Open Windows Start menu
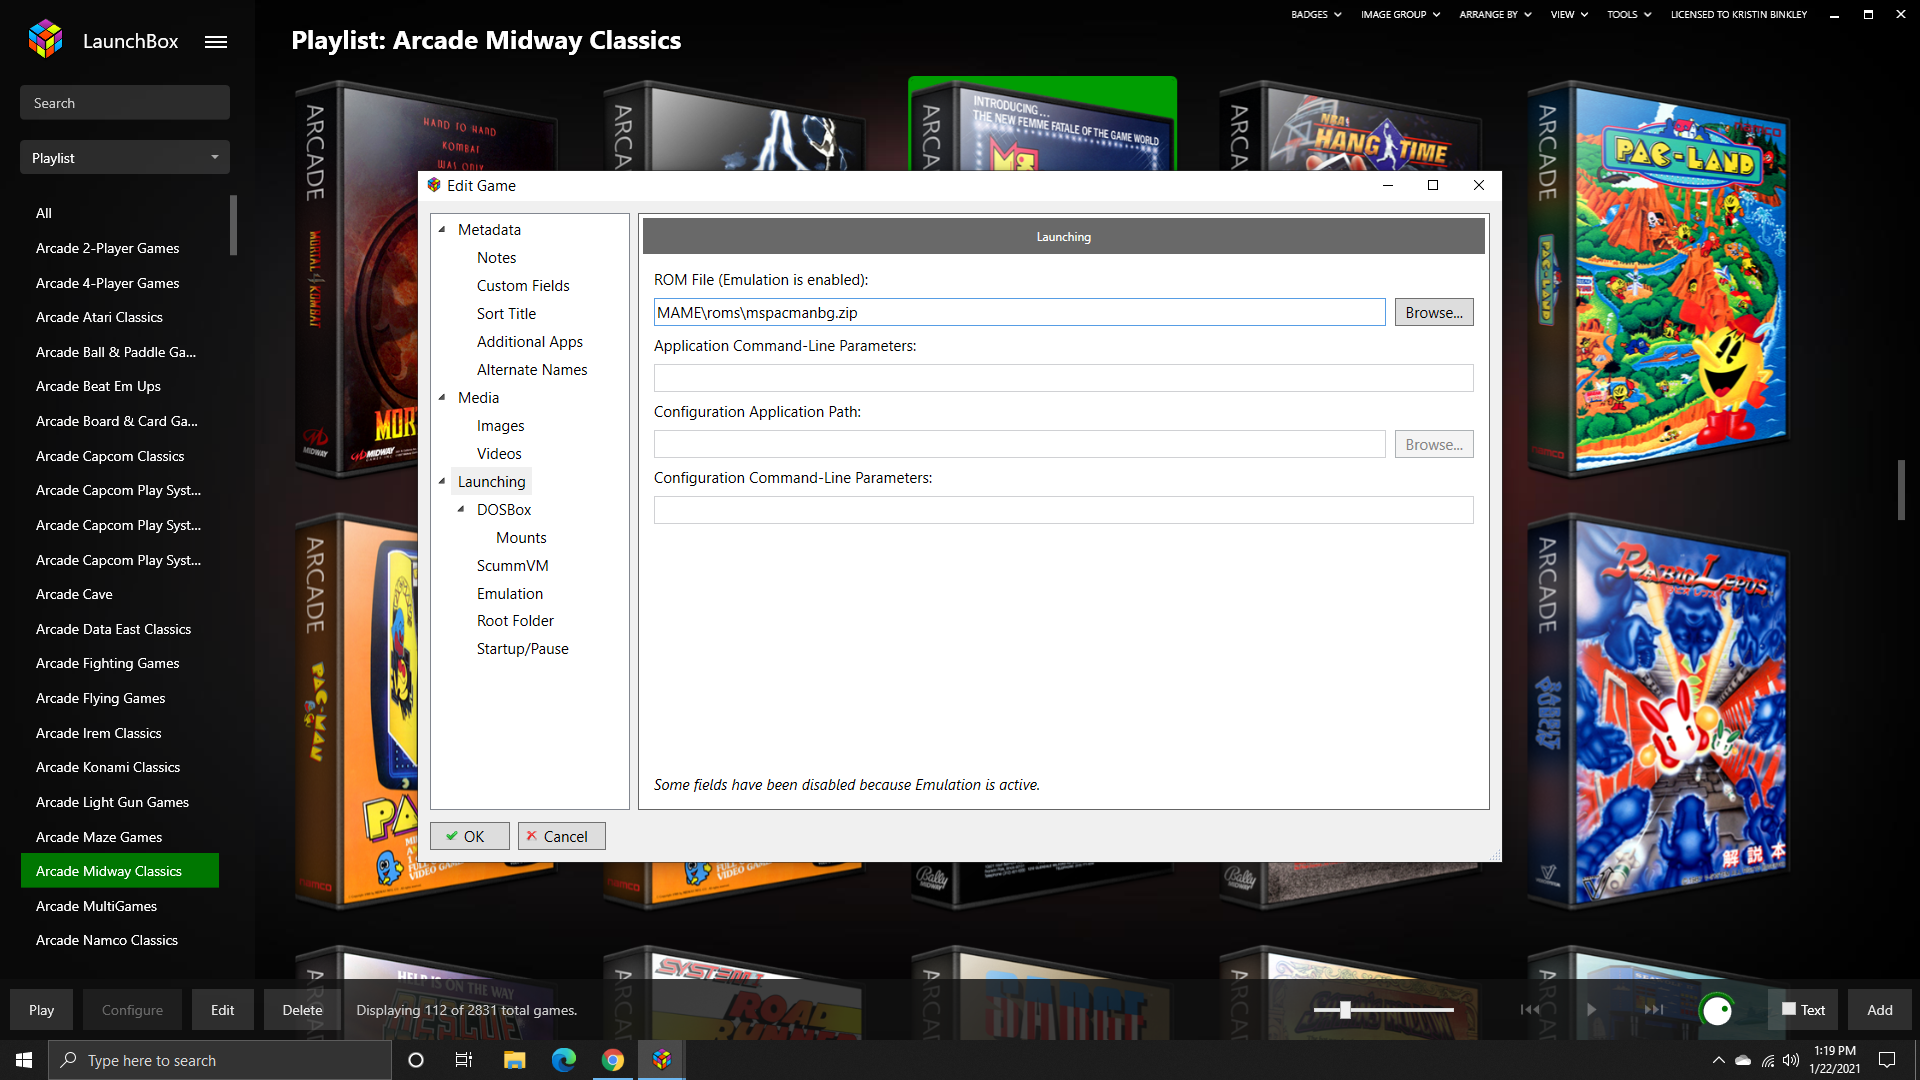 click(x=24, y=1060)
